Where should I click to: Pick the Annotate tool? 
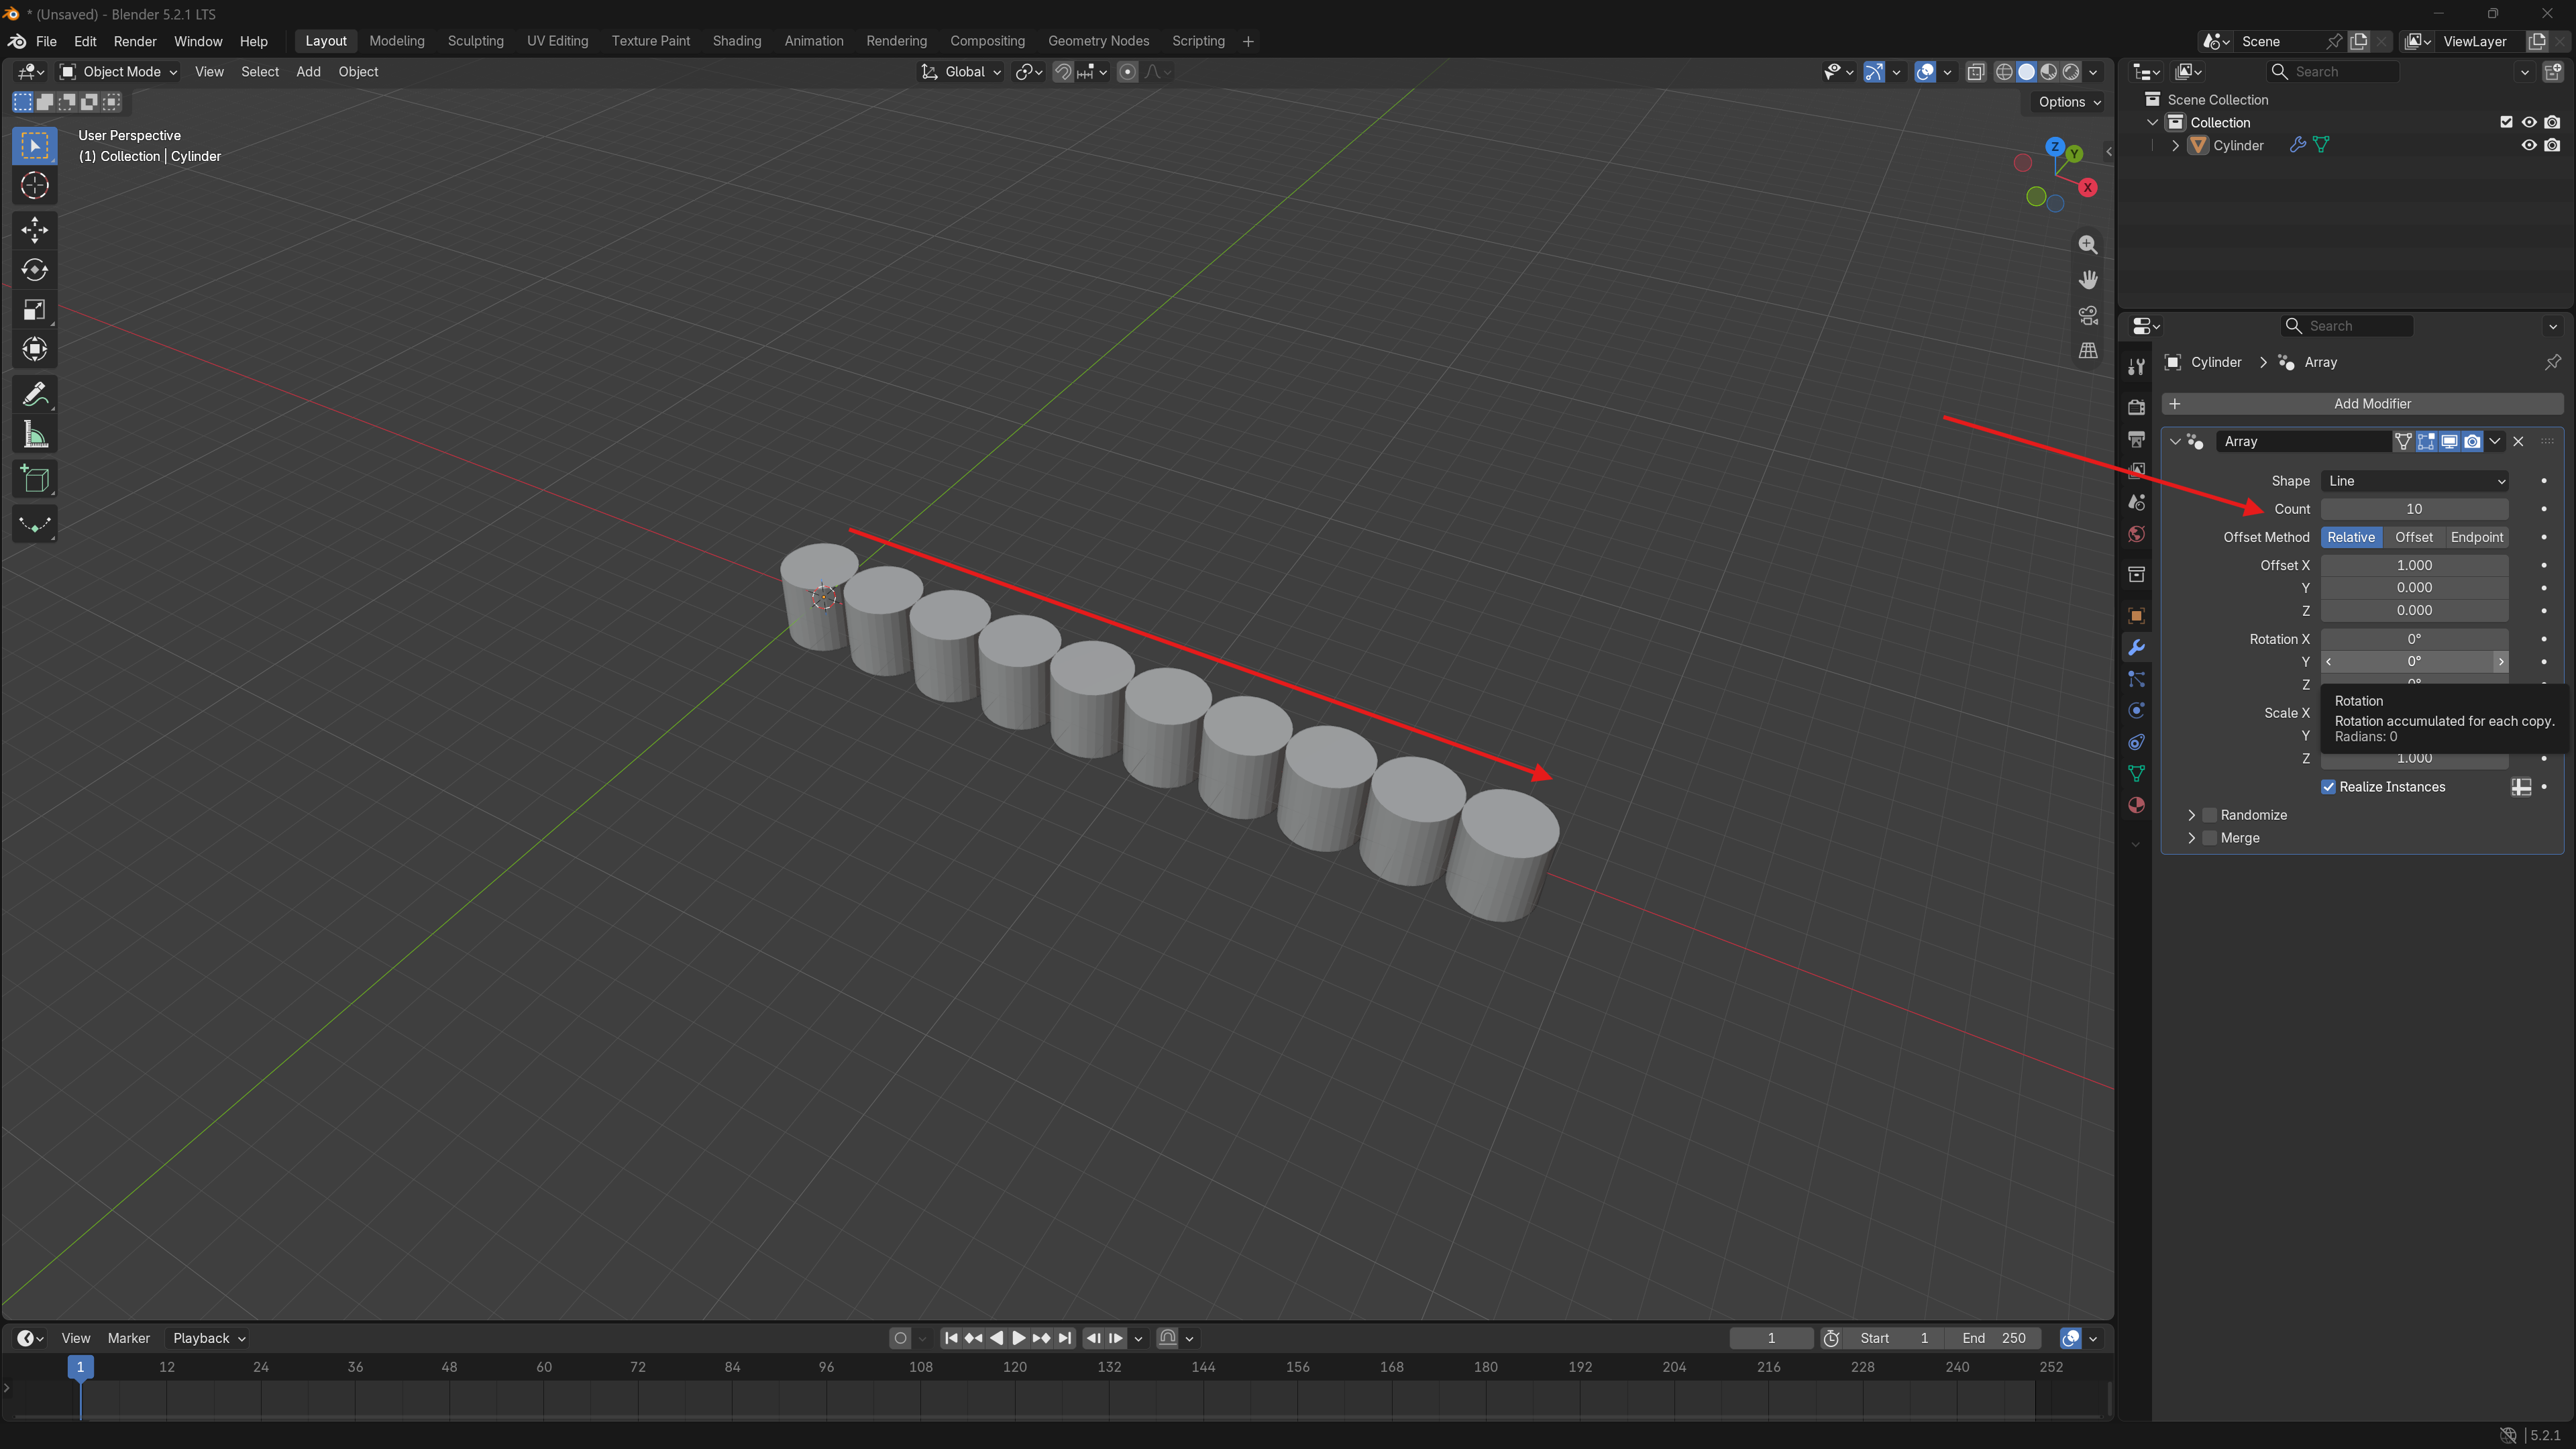coord(35,395)
